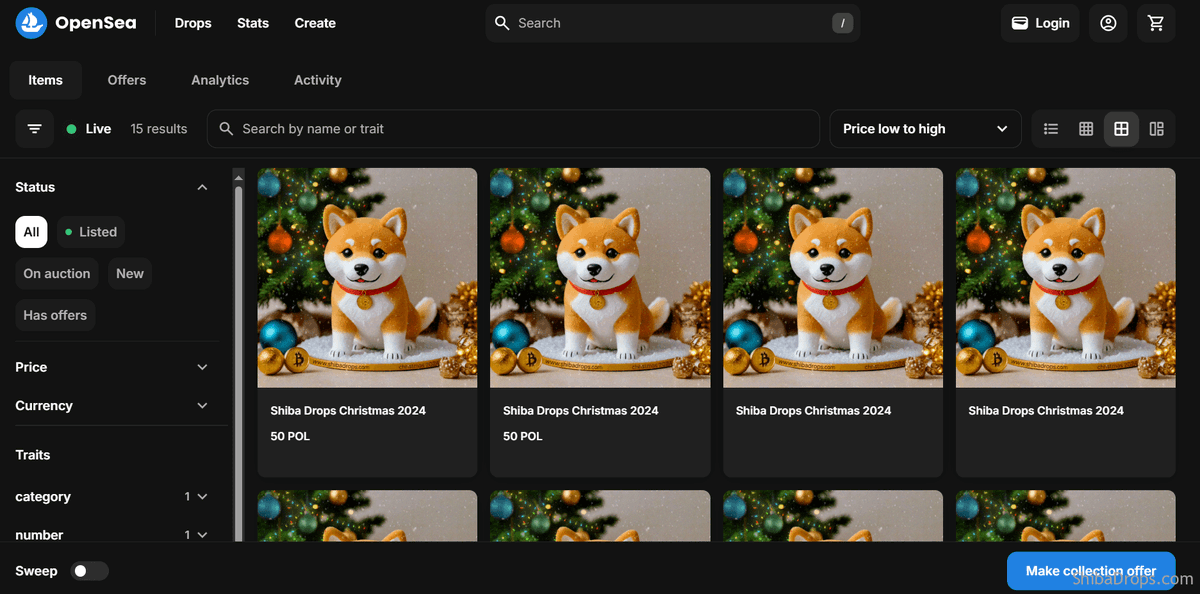Image resolution: width=1200 pixels, height=594 pixels.
Task: Switch to the Offers tab
Action: [127, 80]
